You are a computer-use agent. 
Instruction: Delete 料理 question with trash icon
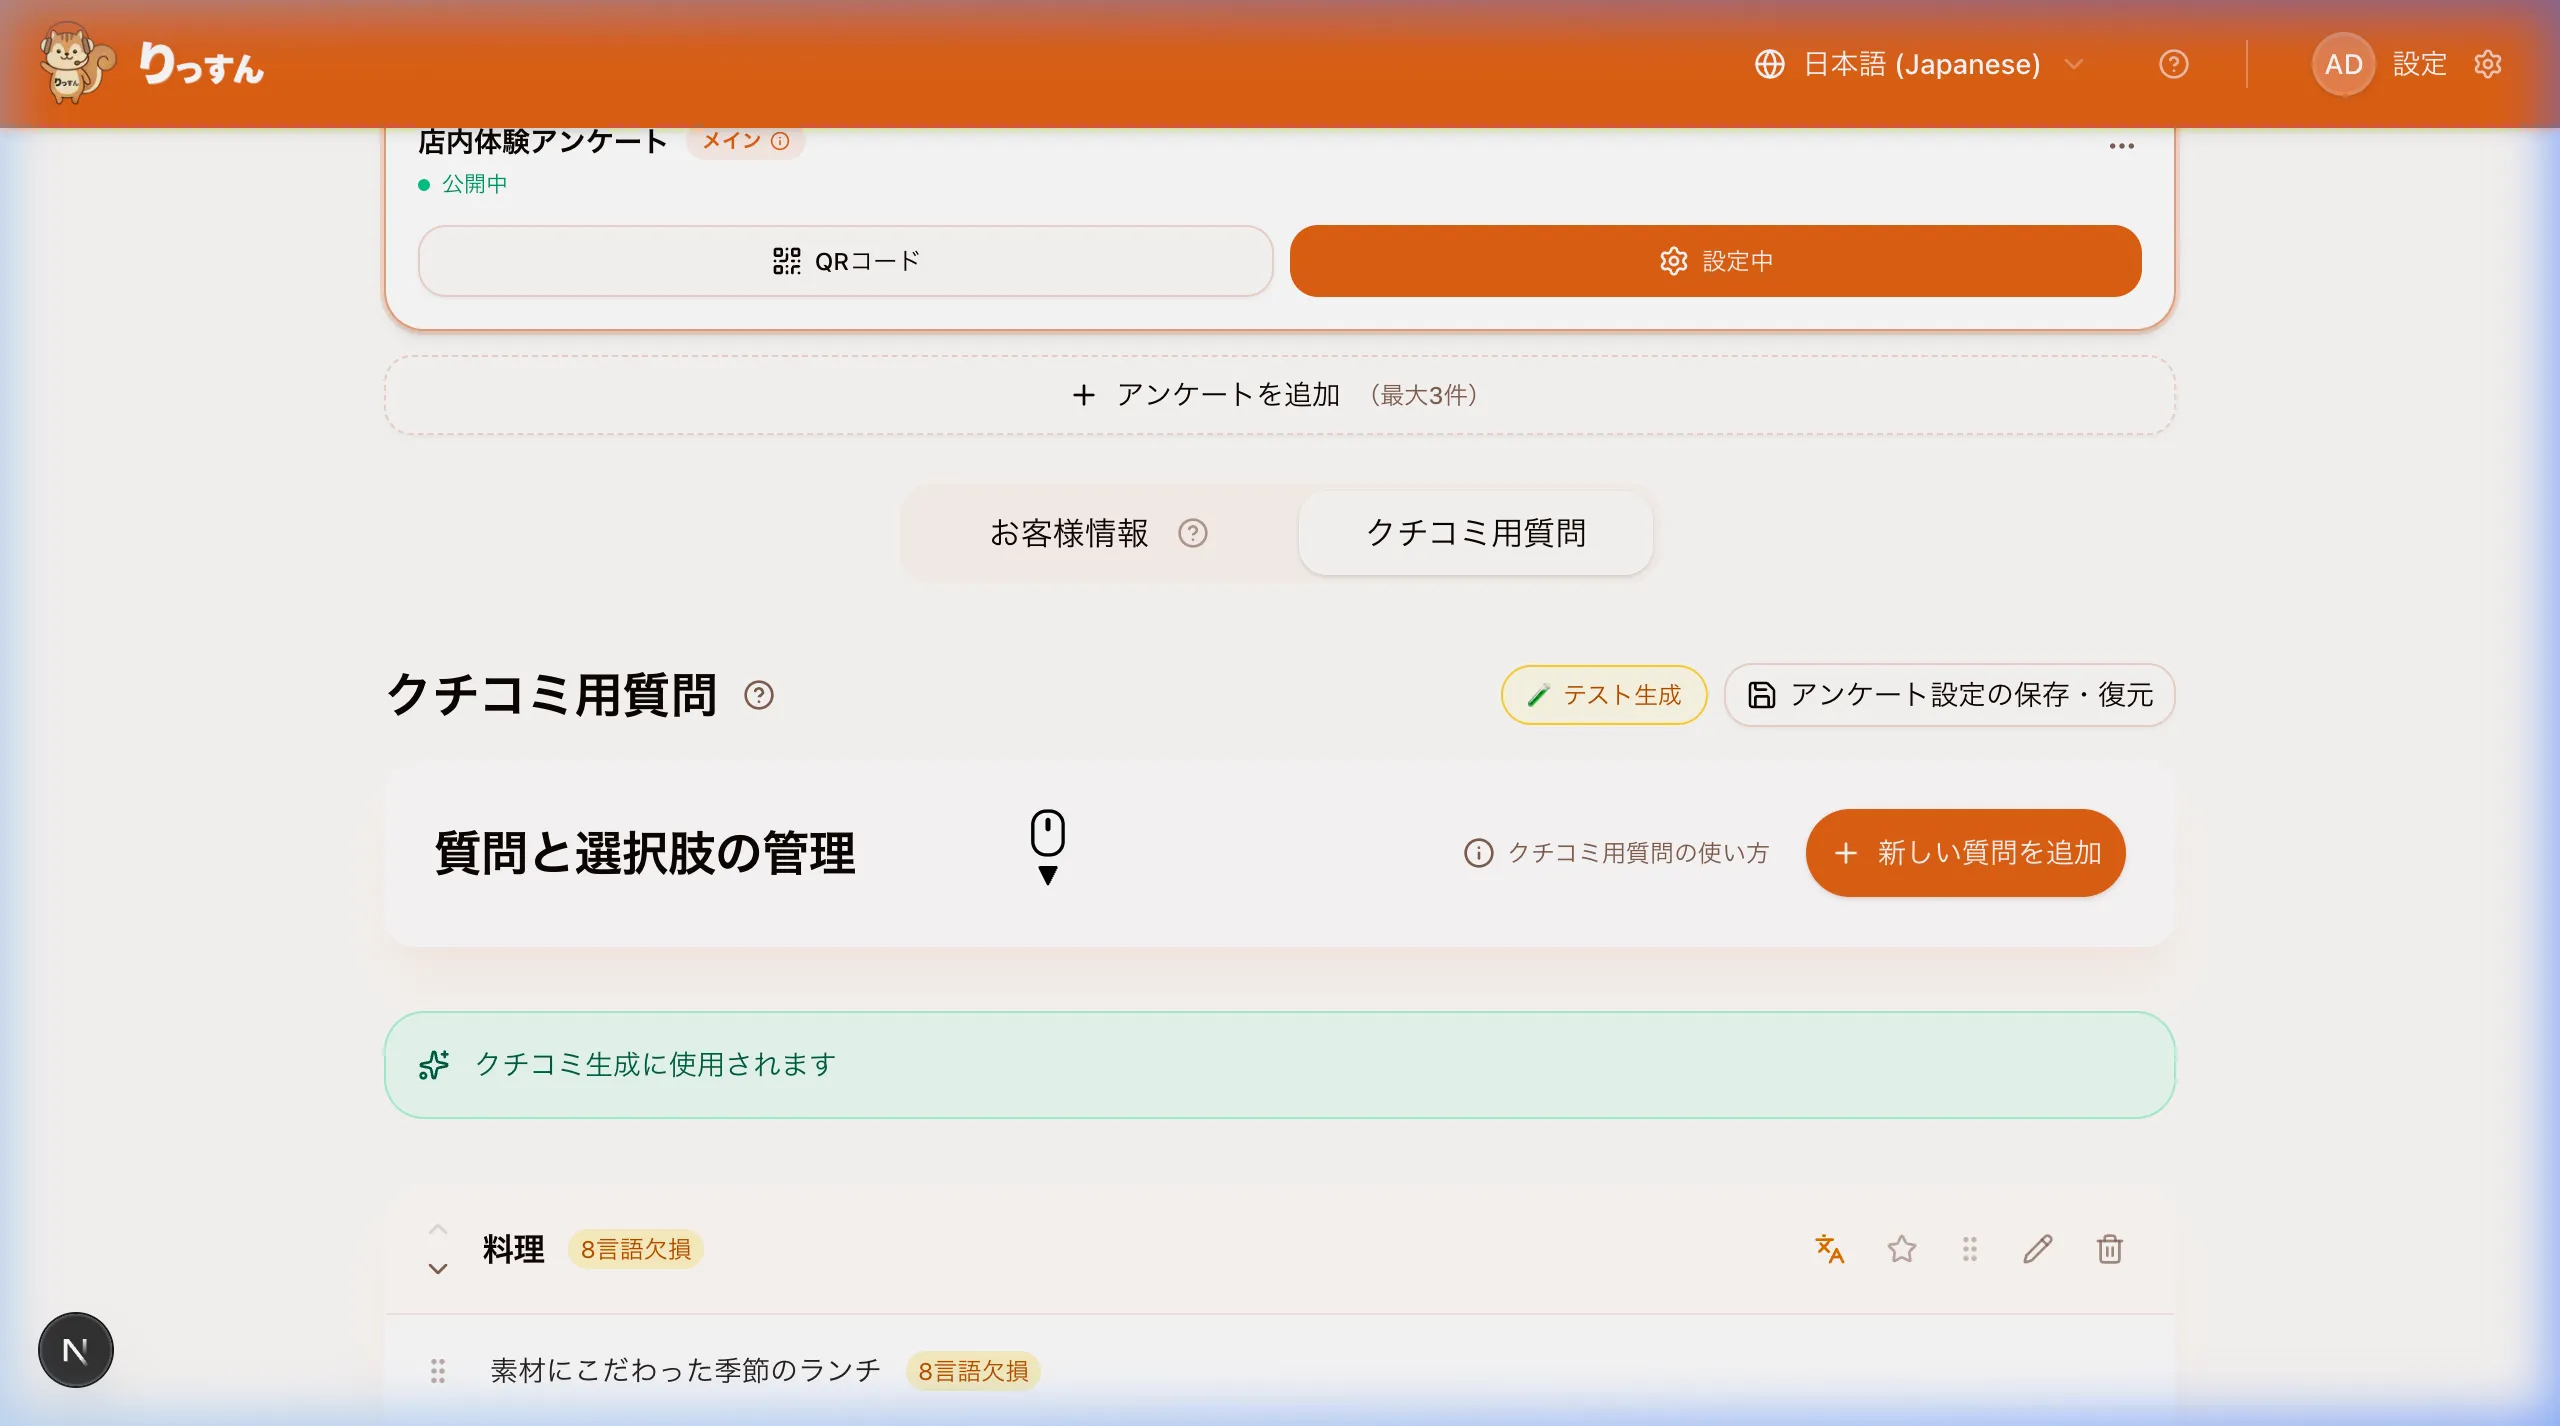pyautogui.click(x=2109, y=1249)
